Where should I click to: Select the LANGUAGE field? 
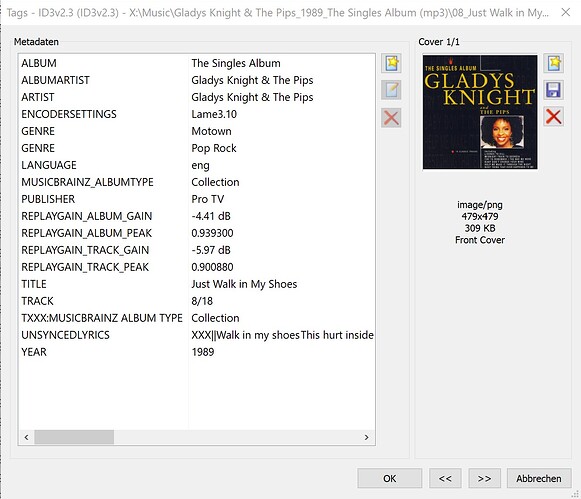(49, 165)
